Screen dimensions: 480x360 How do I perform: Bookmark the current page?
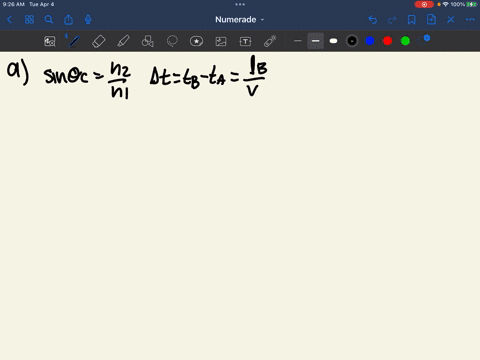tap(412, 20)
